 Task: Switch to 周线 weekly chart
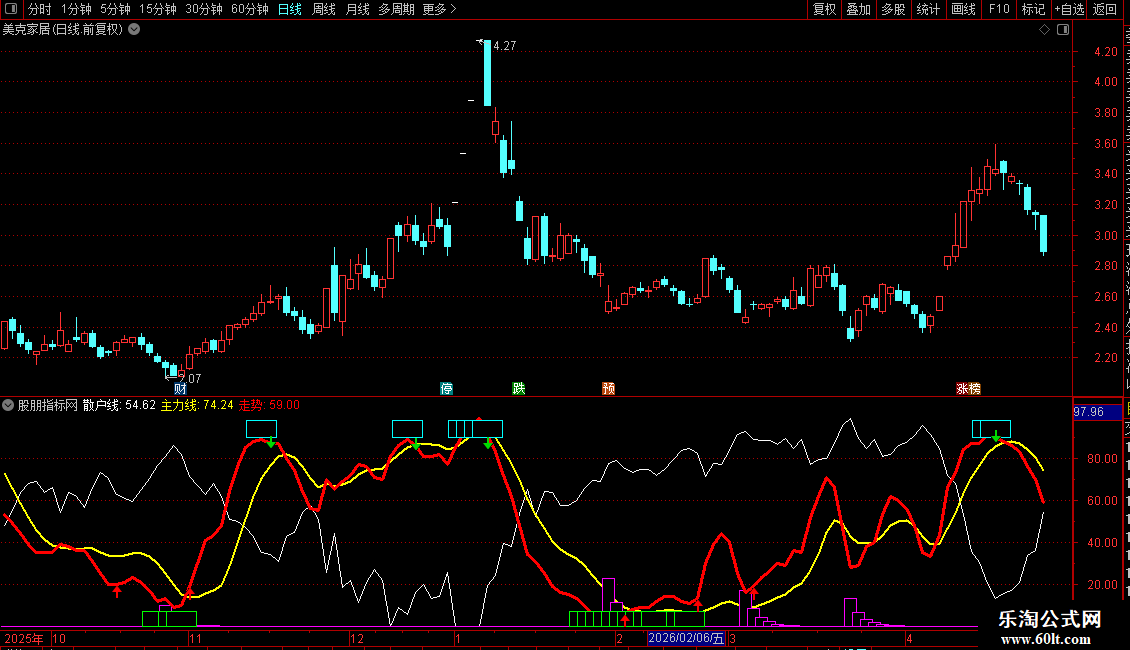pyautogui.click(x=324, y=9)
